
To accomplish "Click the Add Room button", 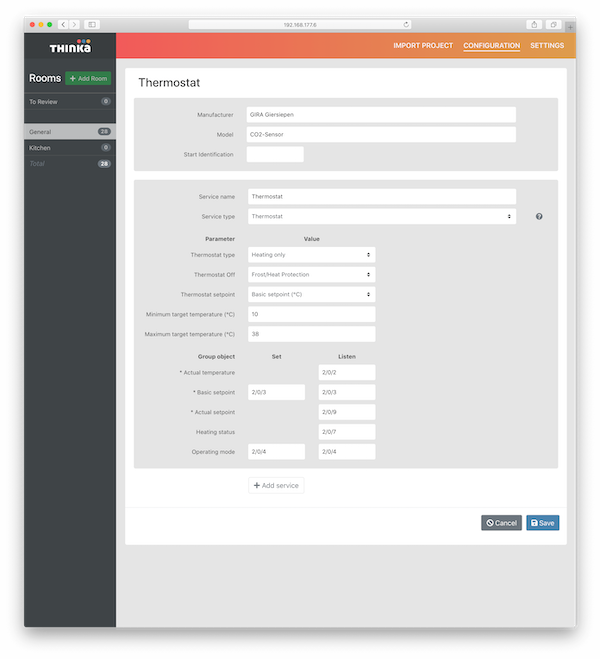I will [88, 78].
